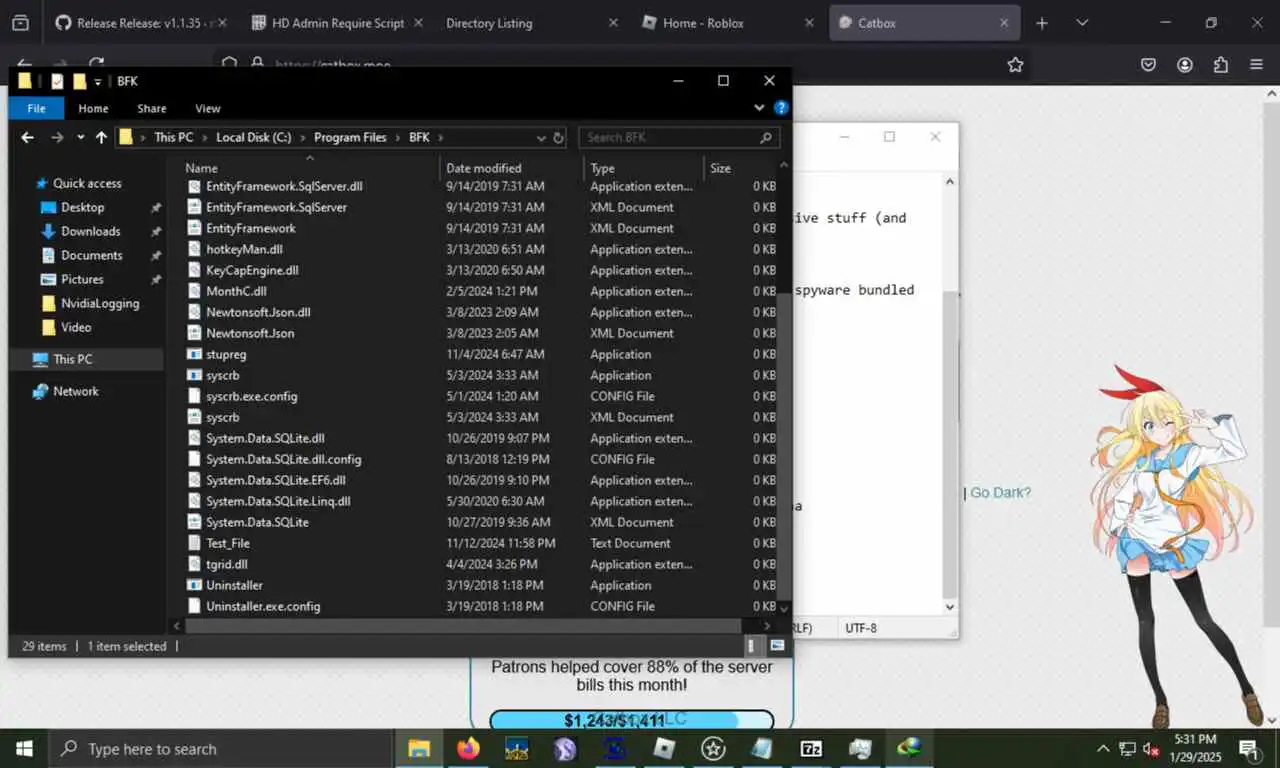Click Program Files in the address path
This screenshot has height=768, width=1280.
point(350,138)
